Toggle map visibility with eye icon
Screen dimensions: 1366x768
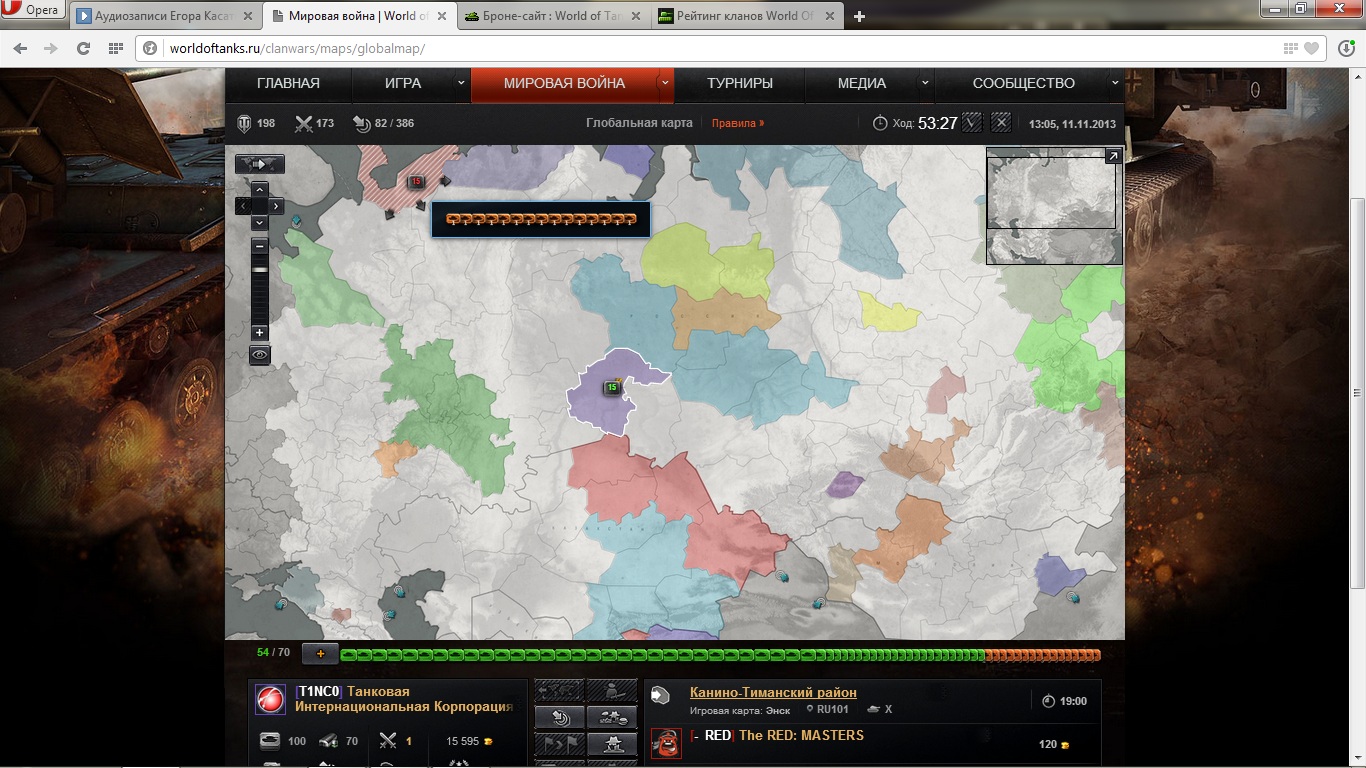pyautogui.click(x=260, y=354)
